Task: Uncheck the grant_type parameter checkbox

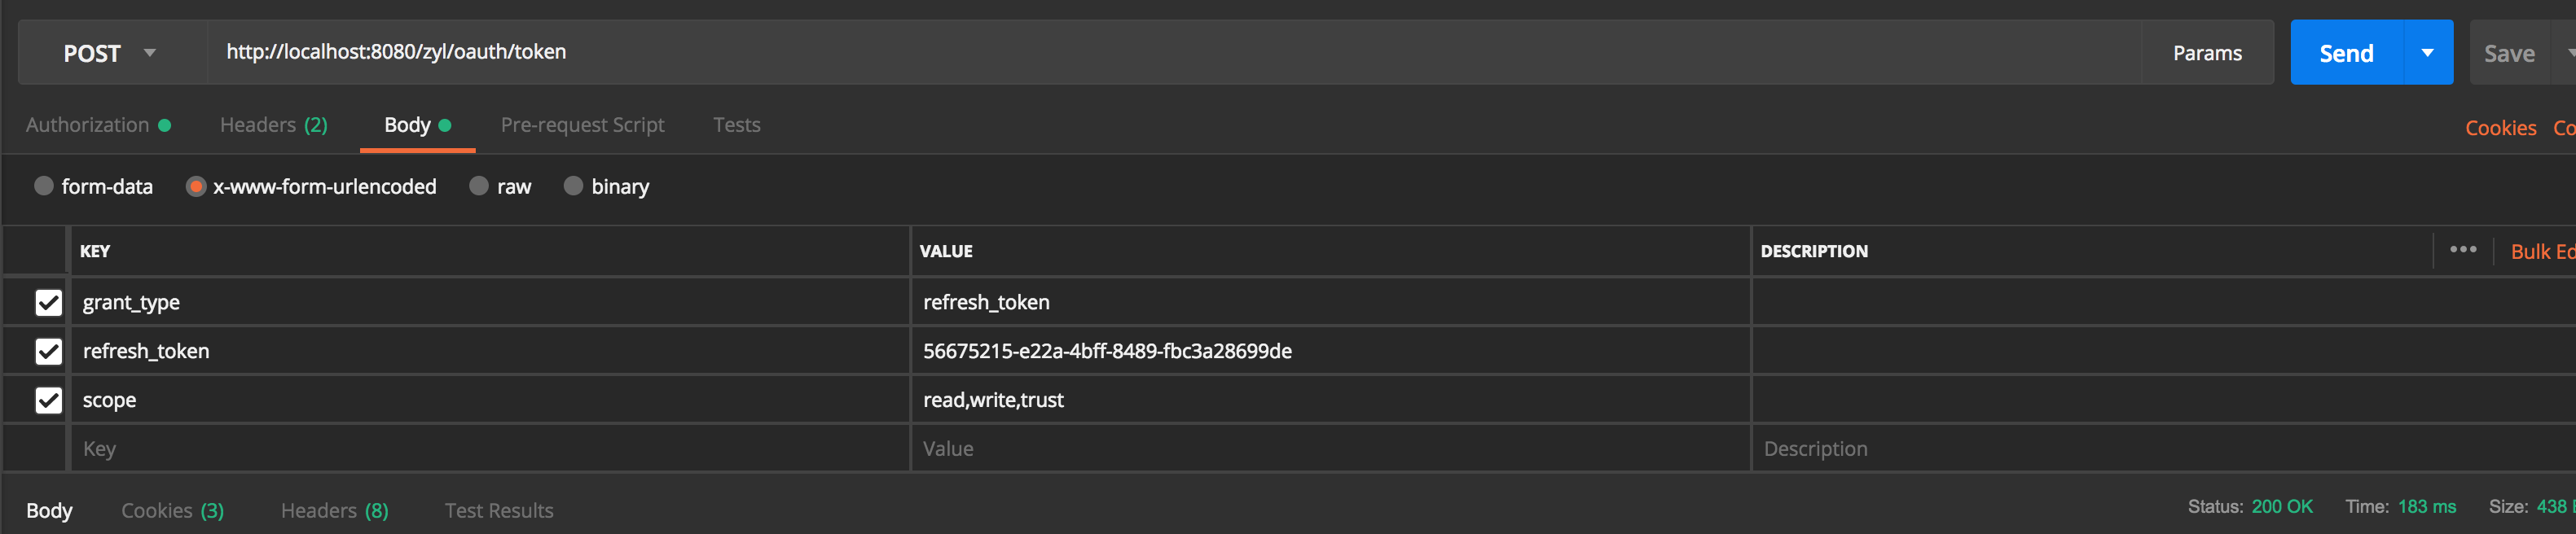Action: [48, 302]
